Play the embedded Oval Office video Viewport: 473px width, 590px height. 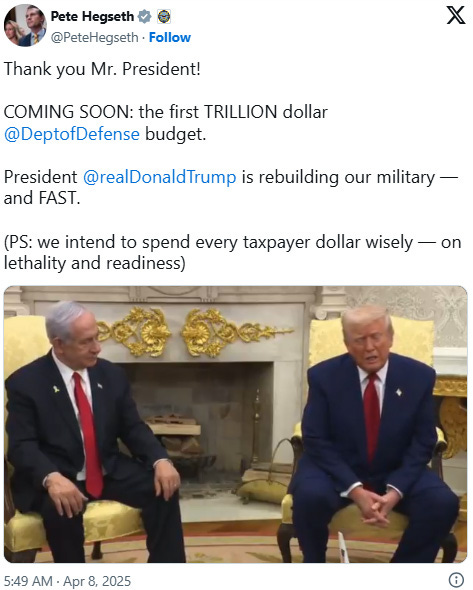[x=236, y=424]
